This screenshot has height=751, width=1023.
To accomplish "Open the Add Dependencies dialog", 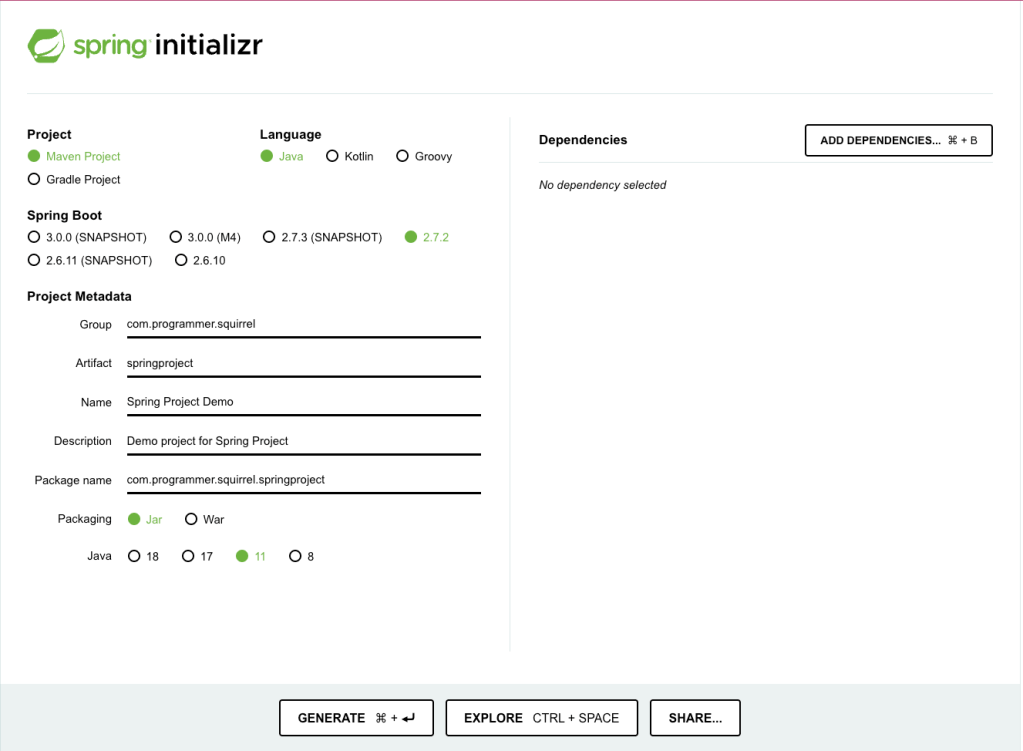I will coord(898,141).
